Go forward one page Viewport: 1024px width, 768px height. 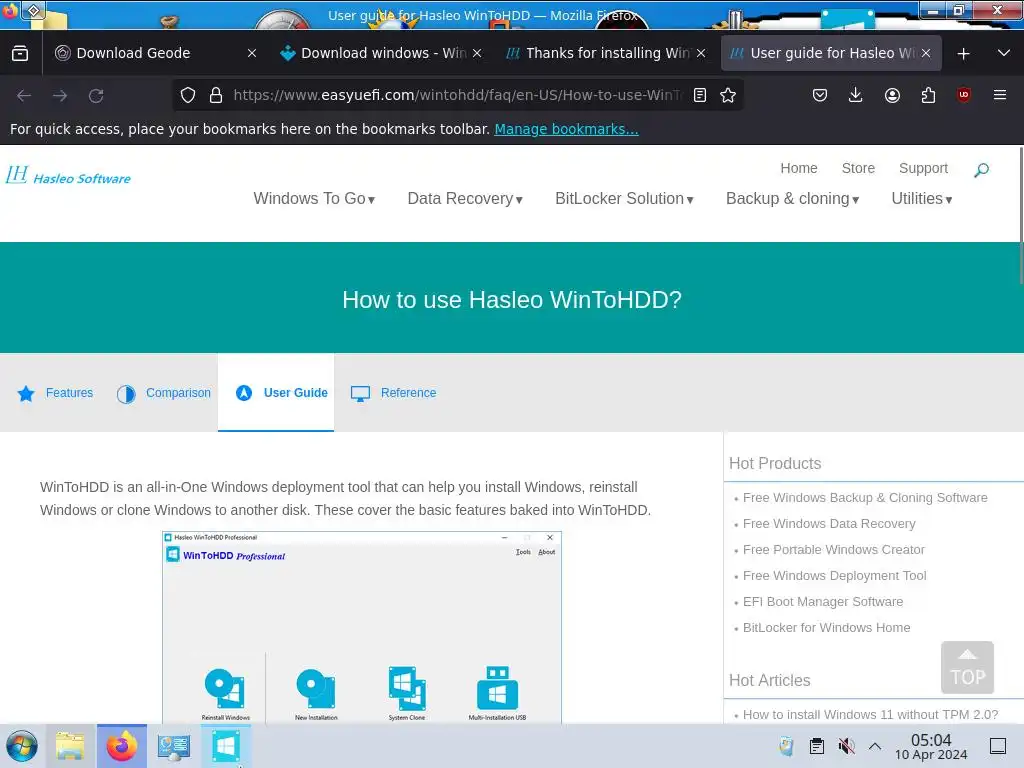pos(60,96)
